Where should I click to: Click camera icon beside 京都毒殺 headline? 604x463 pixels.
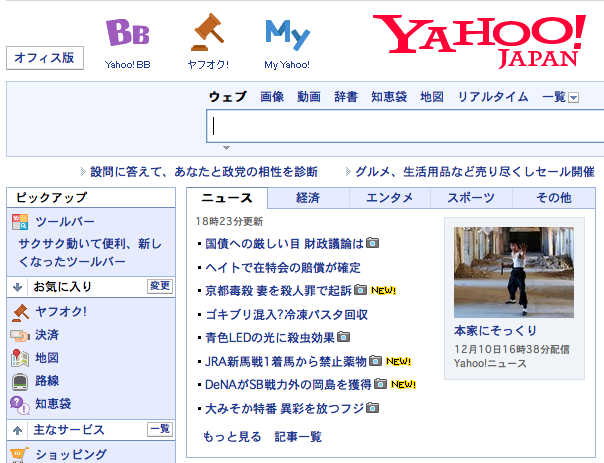[x=360, y=290]
